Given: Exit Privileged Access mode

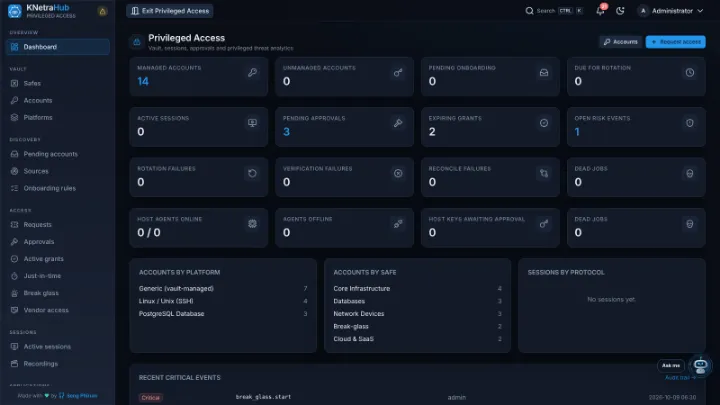Looking at the screenshot, I should 170,11.
